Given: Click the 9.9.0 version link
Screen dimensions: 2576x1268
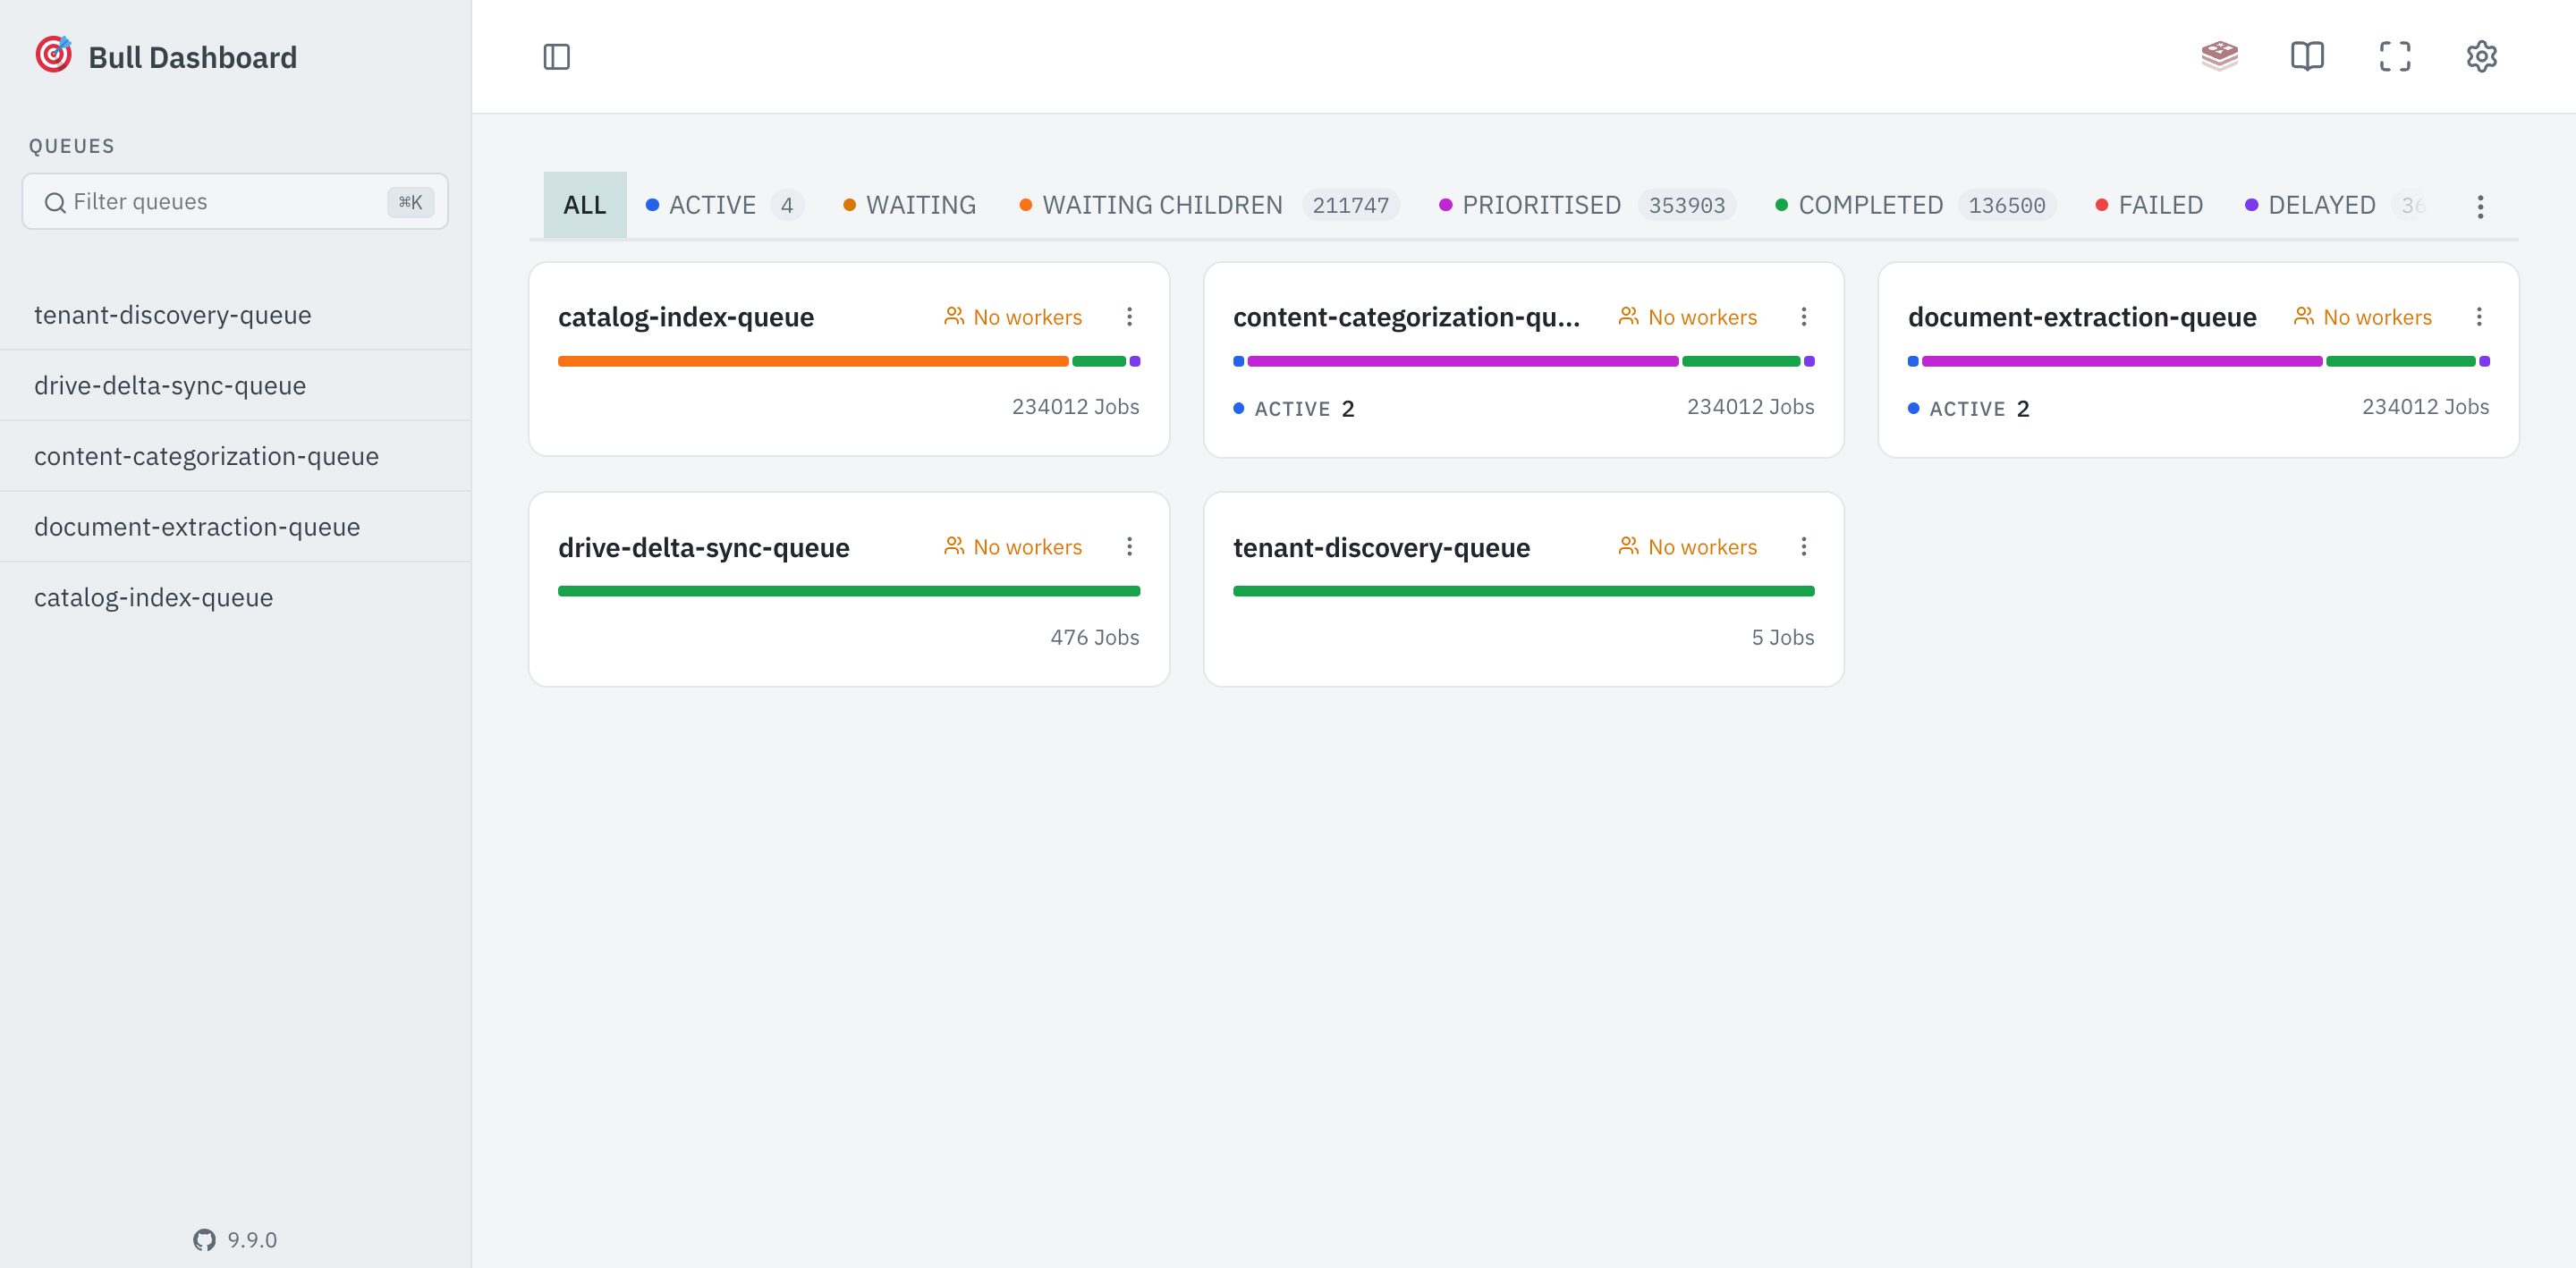Looking at the screenshot, I should coord(252,1239).
